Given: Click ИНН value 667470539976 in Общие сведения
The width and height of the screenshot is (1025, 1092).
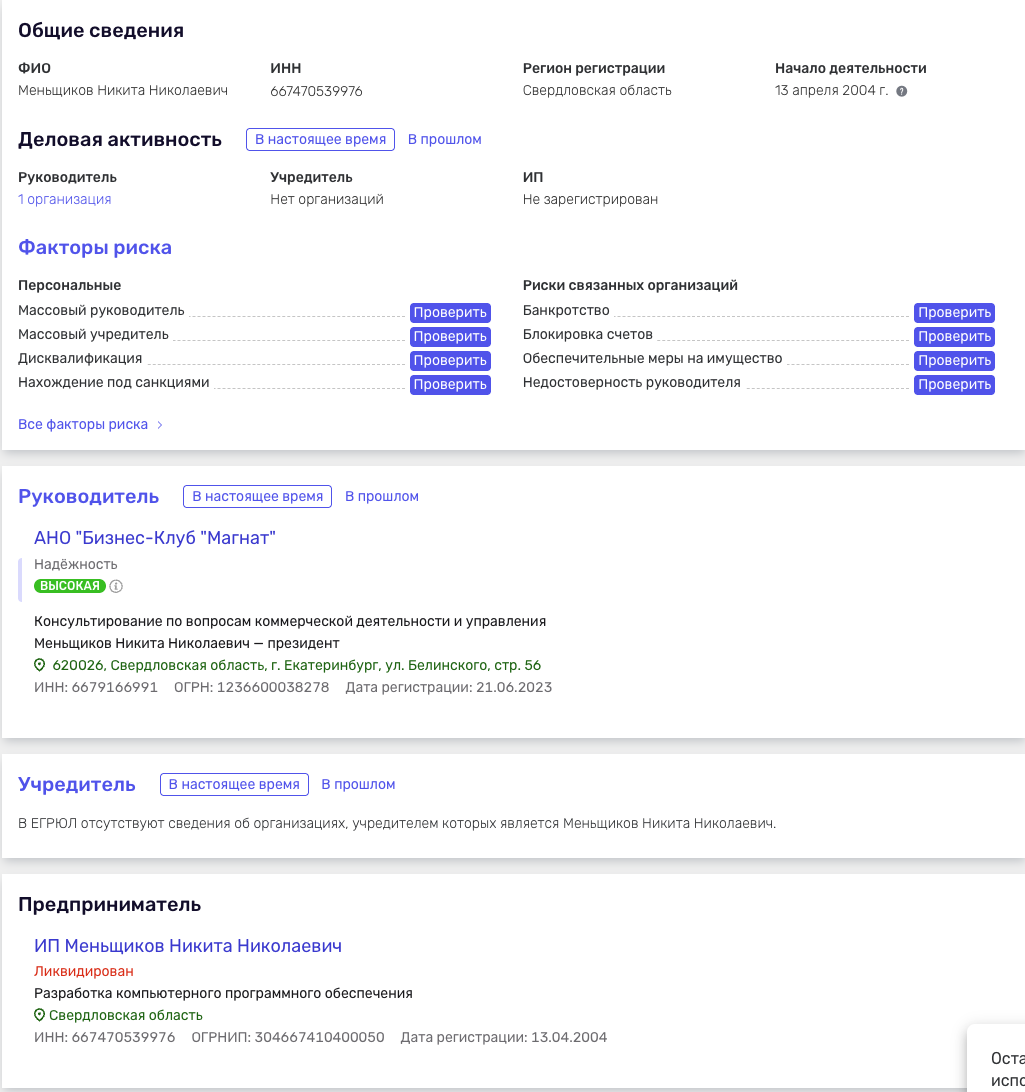Looking at the screenshot, I should click(x=316, y=91).
